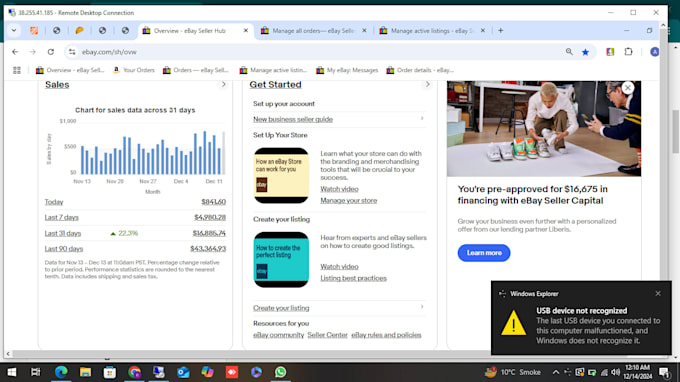Screen dimensions: 680x382
Task: Open Outlook from the taskbar
Action: click(183, 372)
